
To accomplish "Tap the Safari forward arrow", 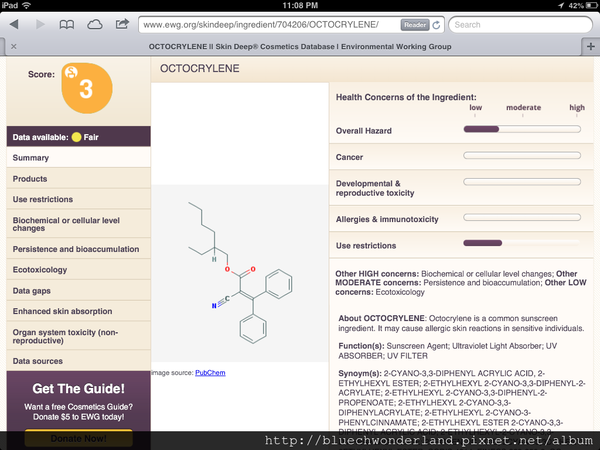I will coord(40,23).
